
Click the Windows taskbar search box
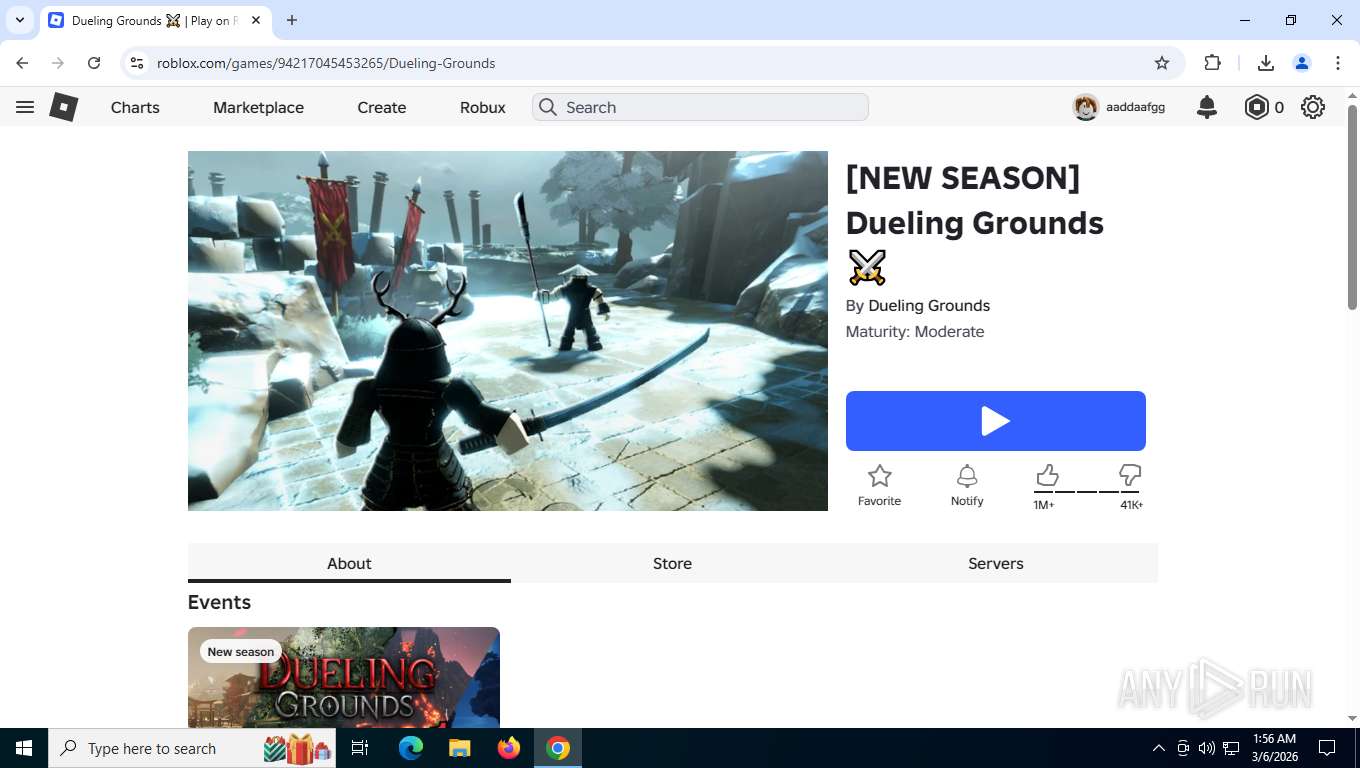(192, 748)
